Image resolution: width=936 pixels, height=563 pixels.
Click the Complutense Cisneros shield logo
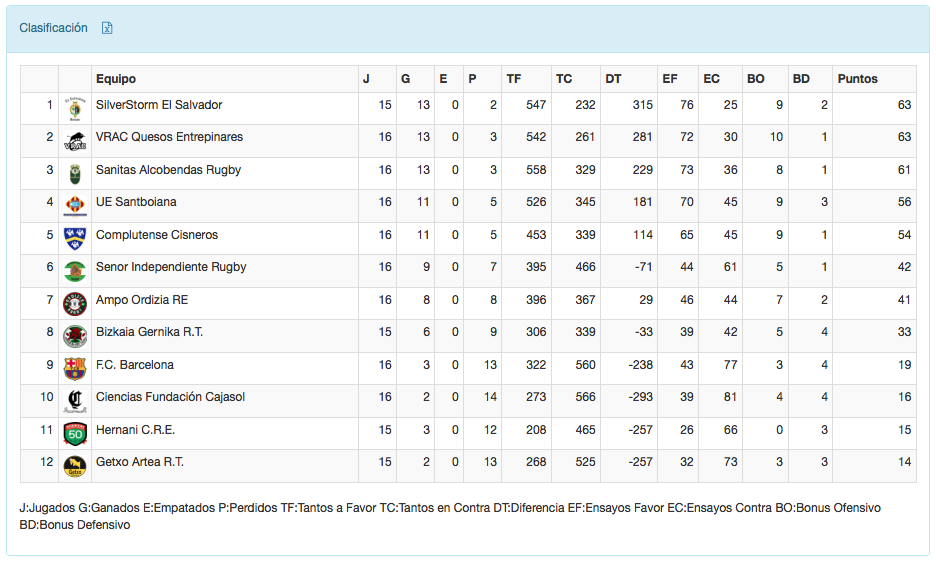click(74, 238)
